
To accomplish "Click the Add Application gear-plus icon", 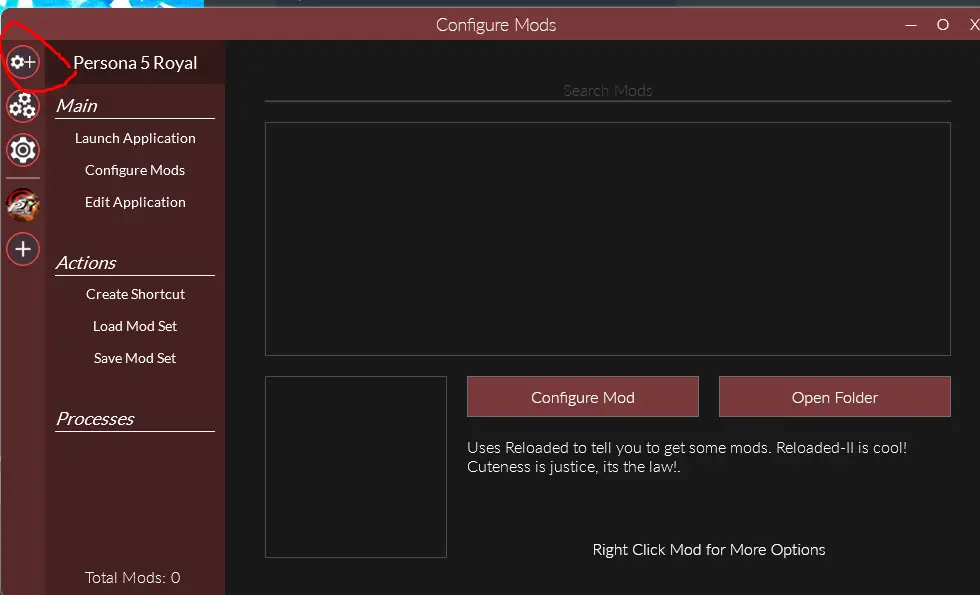I will click(23, 62).
